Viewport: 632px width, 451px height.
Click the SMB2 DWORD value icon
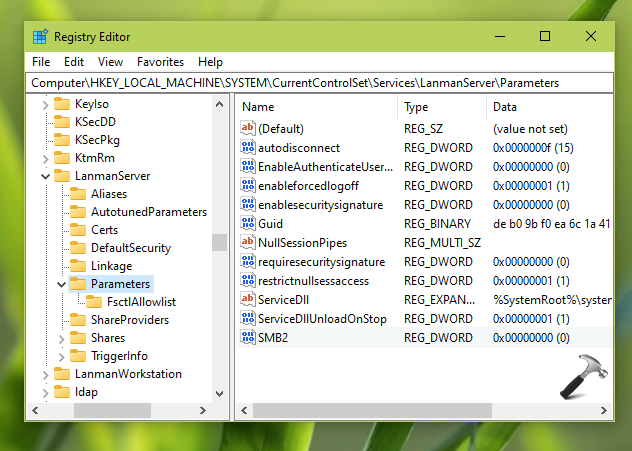pyautogui.click(x=247, y=337)
